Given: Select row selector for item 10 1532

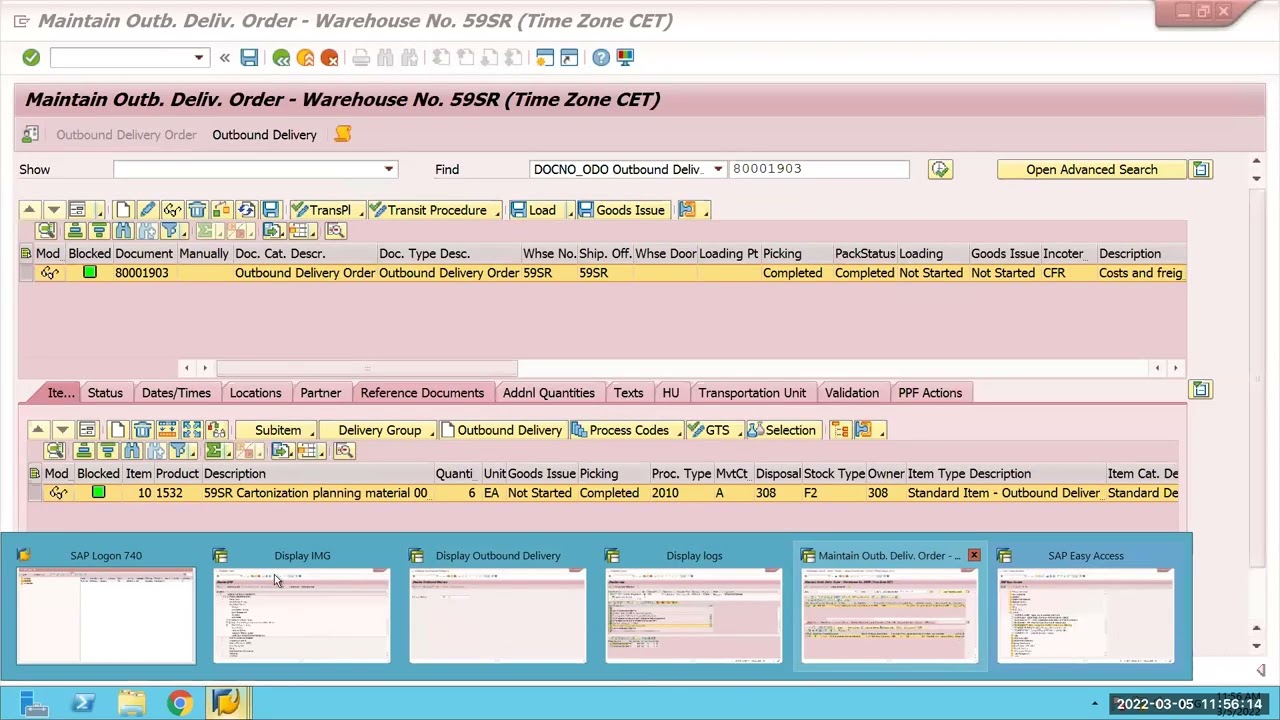Looking at the screenshot, I should 34,493.
